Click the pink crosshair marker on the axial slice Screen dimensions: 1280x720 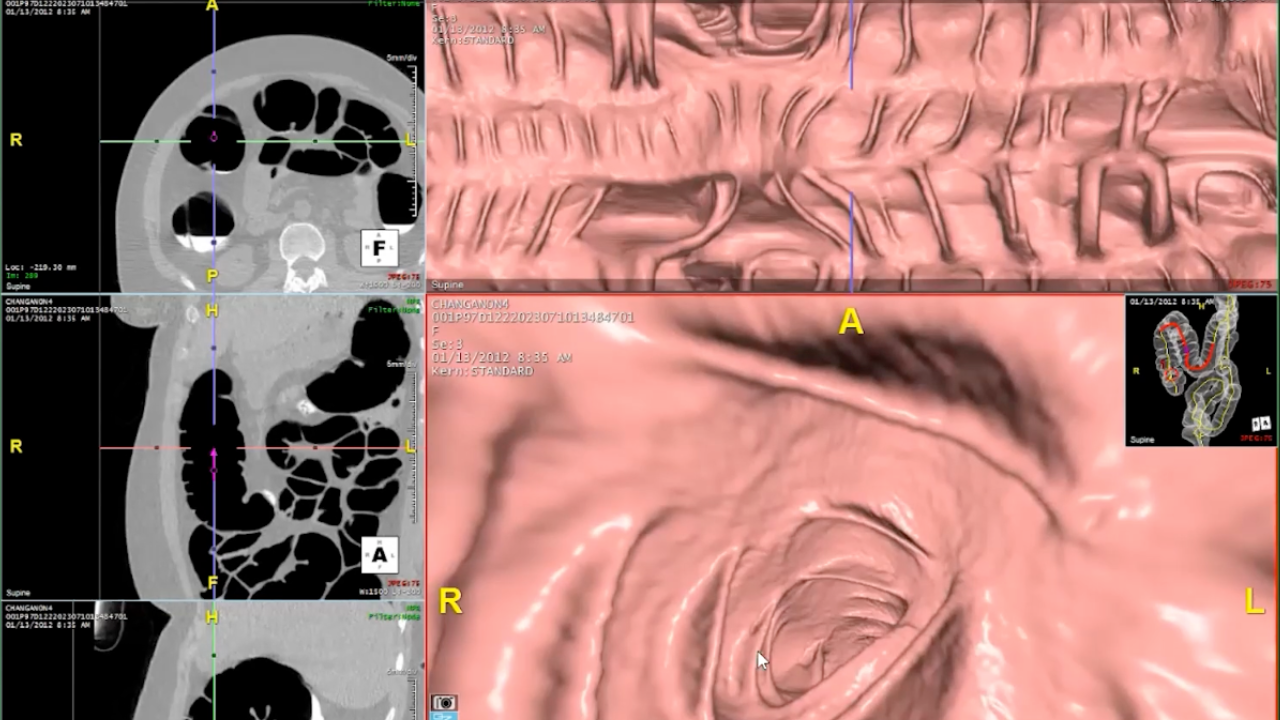pos(213,138)
